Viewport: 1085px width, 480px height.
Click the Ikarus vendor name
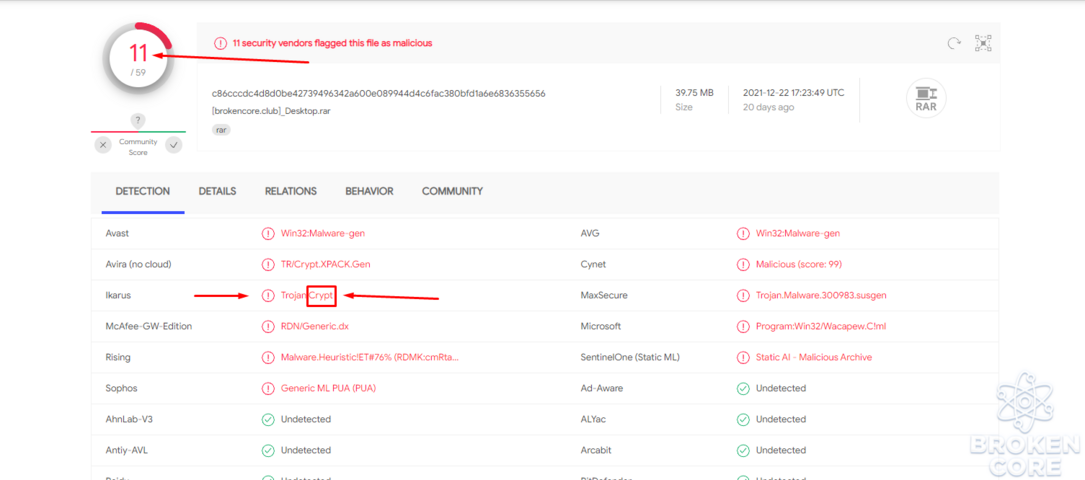point(118,295)
